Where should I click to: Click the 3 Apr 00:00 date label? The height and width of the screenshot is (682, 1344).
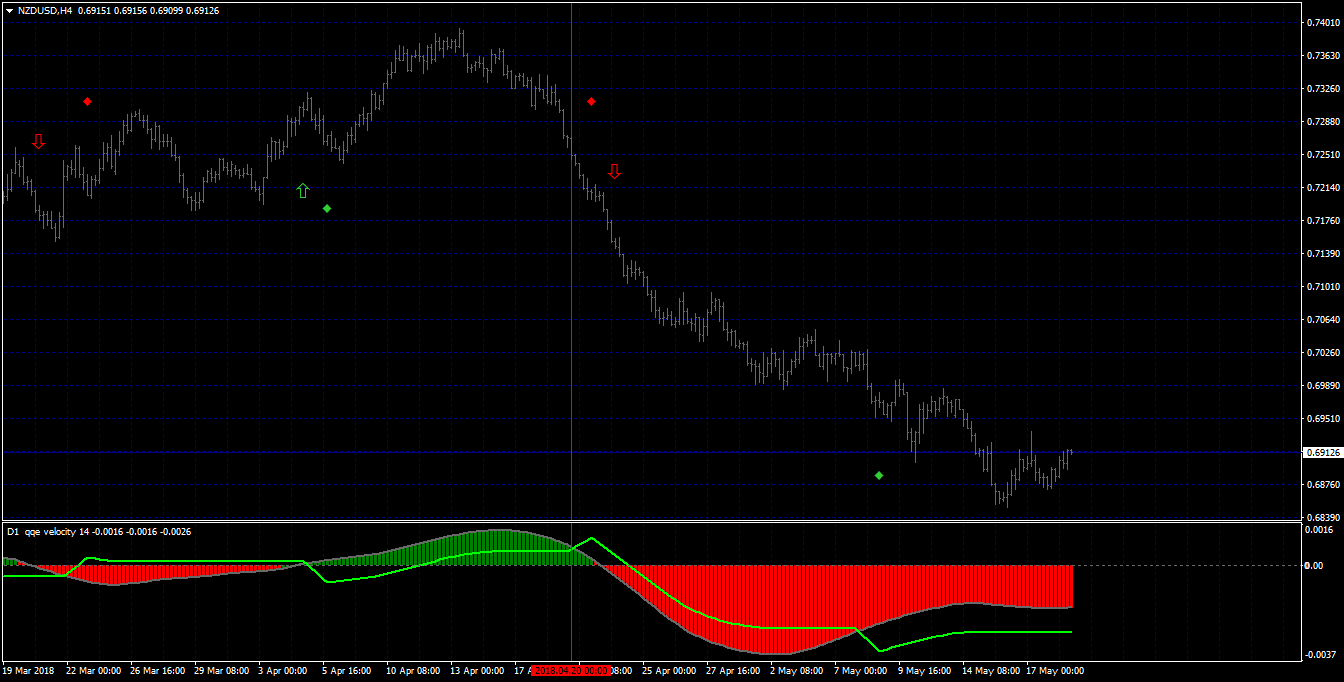point(282,670)
